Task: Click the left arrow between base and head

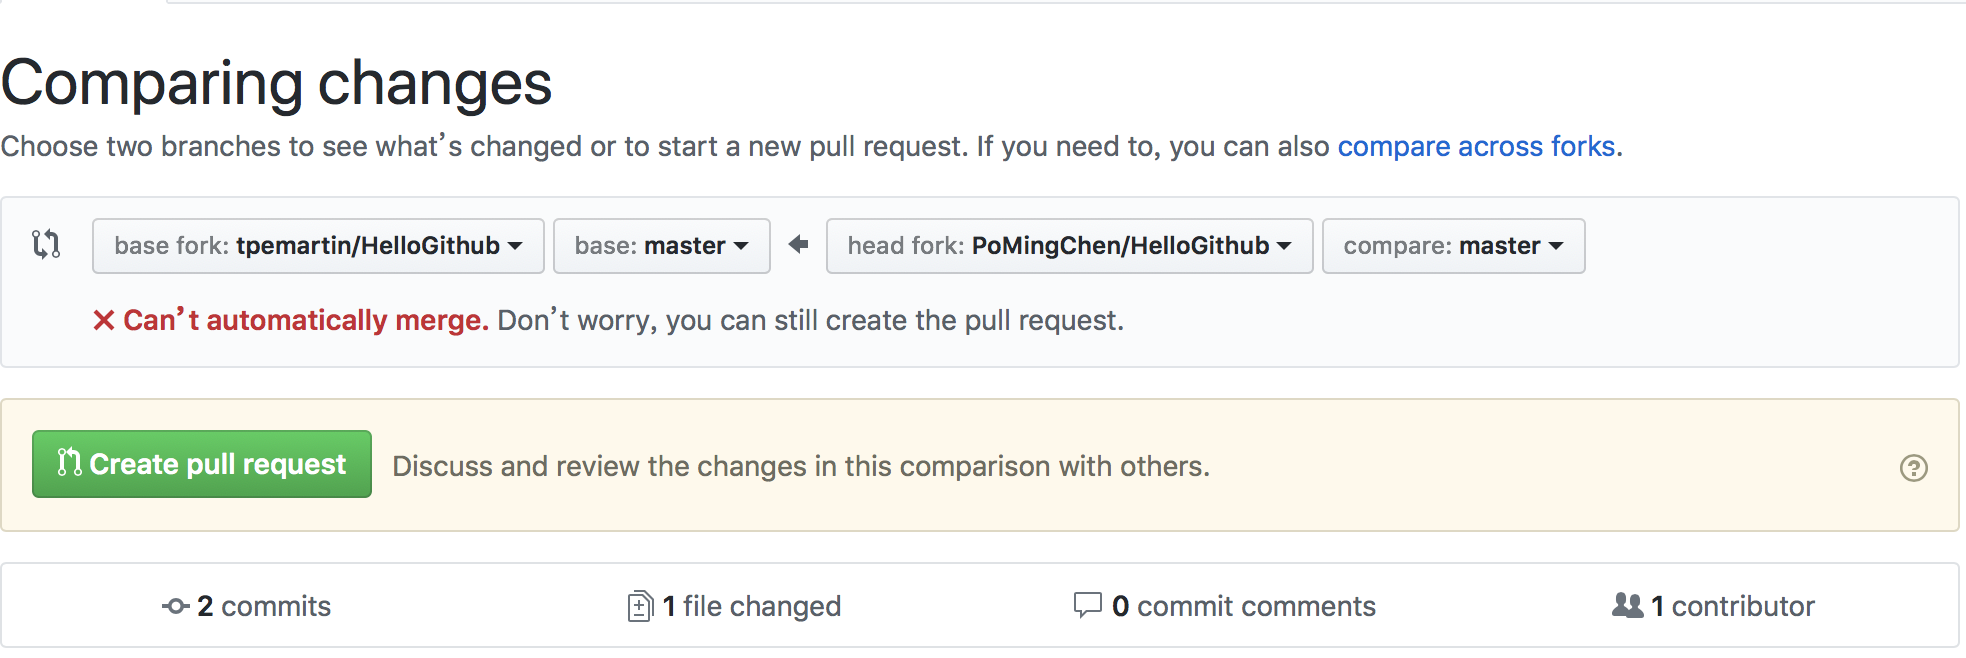Action: click(798, 244)
